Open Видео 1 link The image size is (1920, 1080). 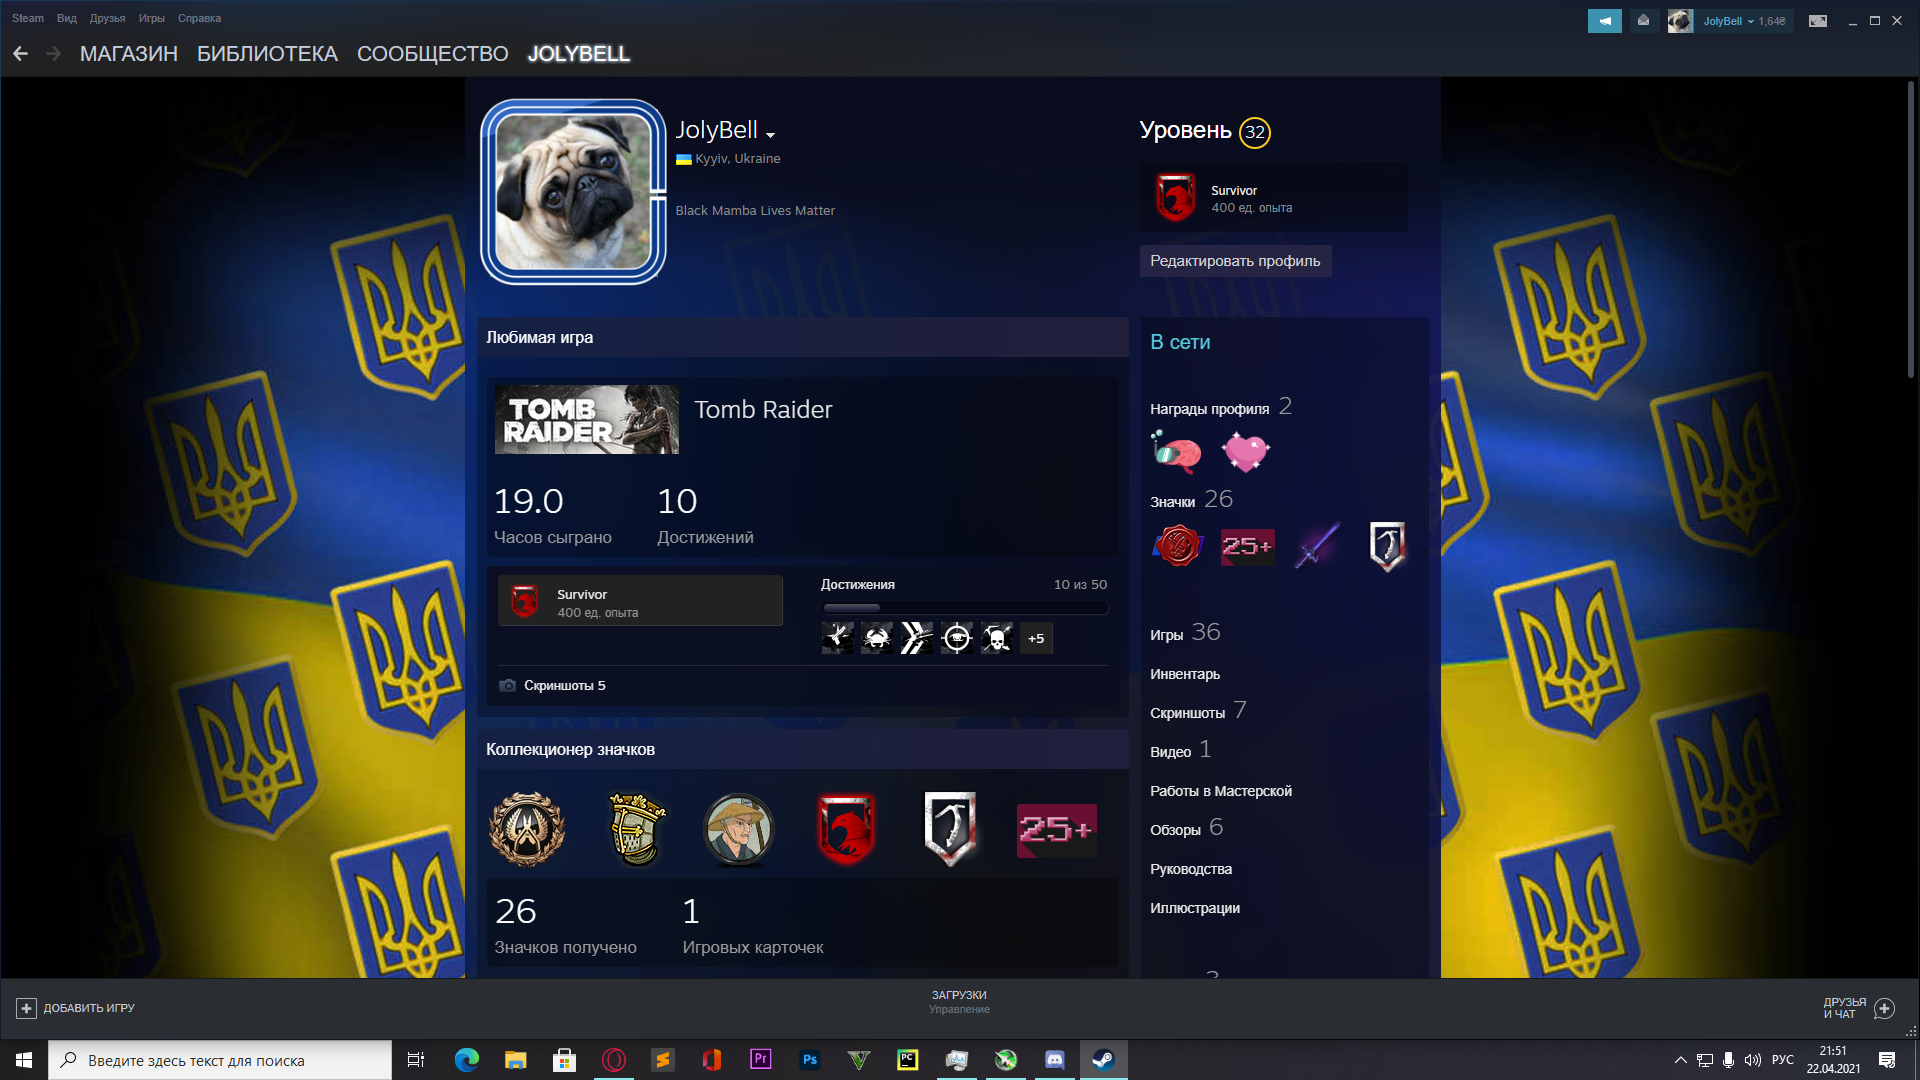(1180, 750)
